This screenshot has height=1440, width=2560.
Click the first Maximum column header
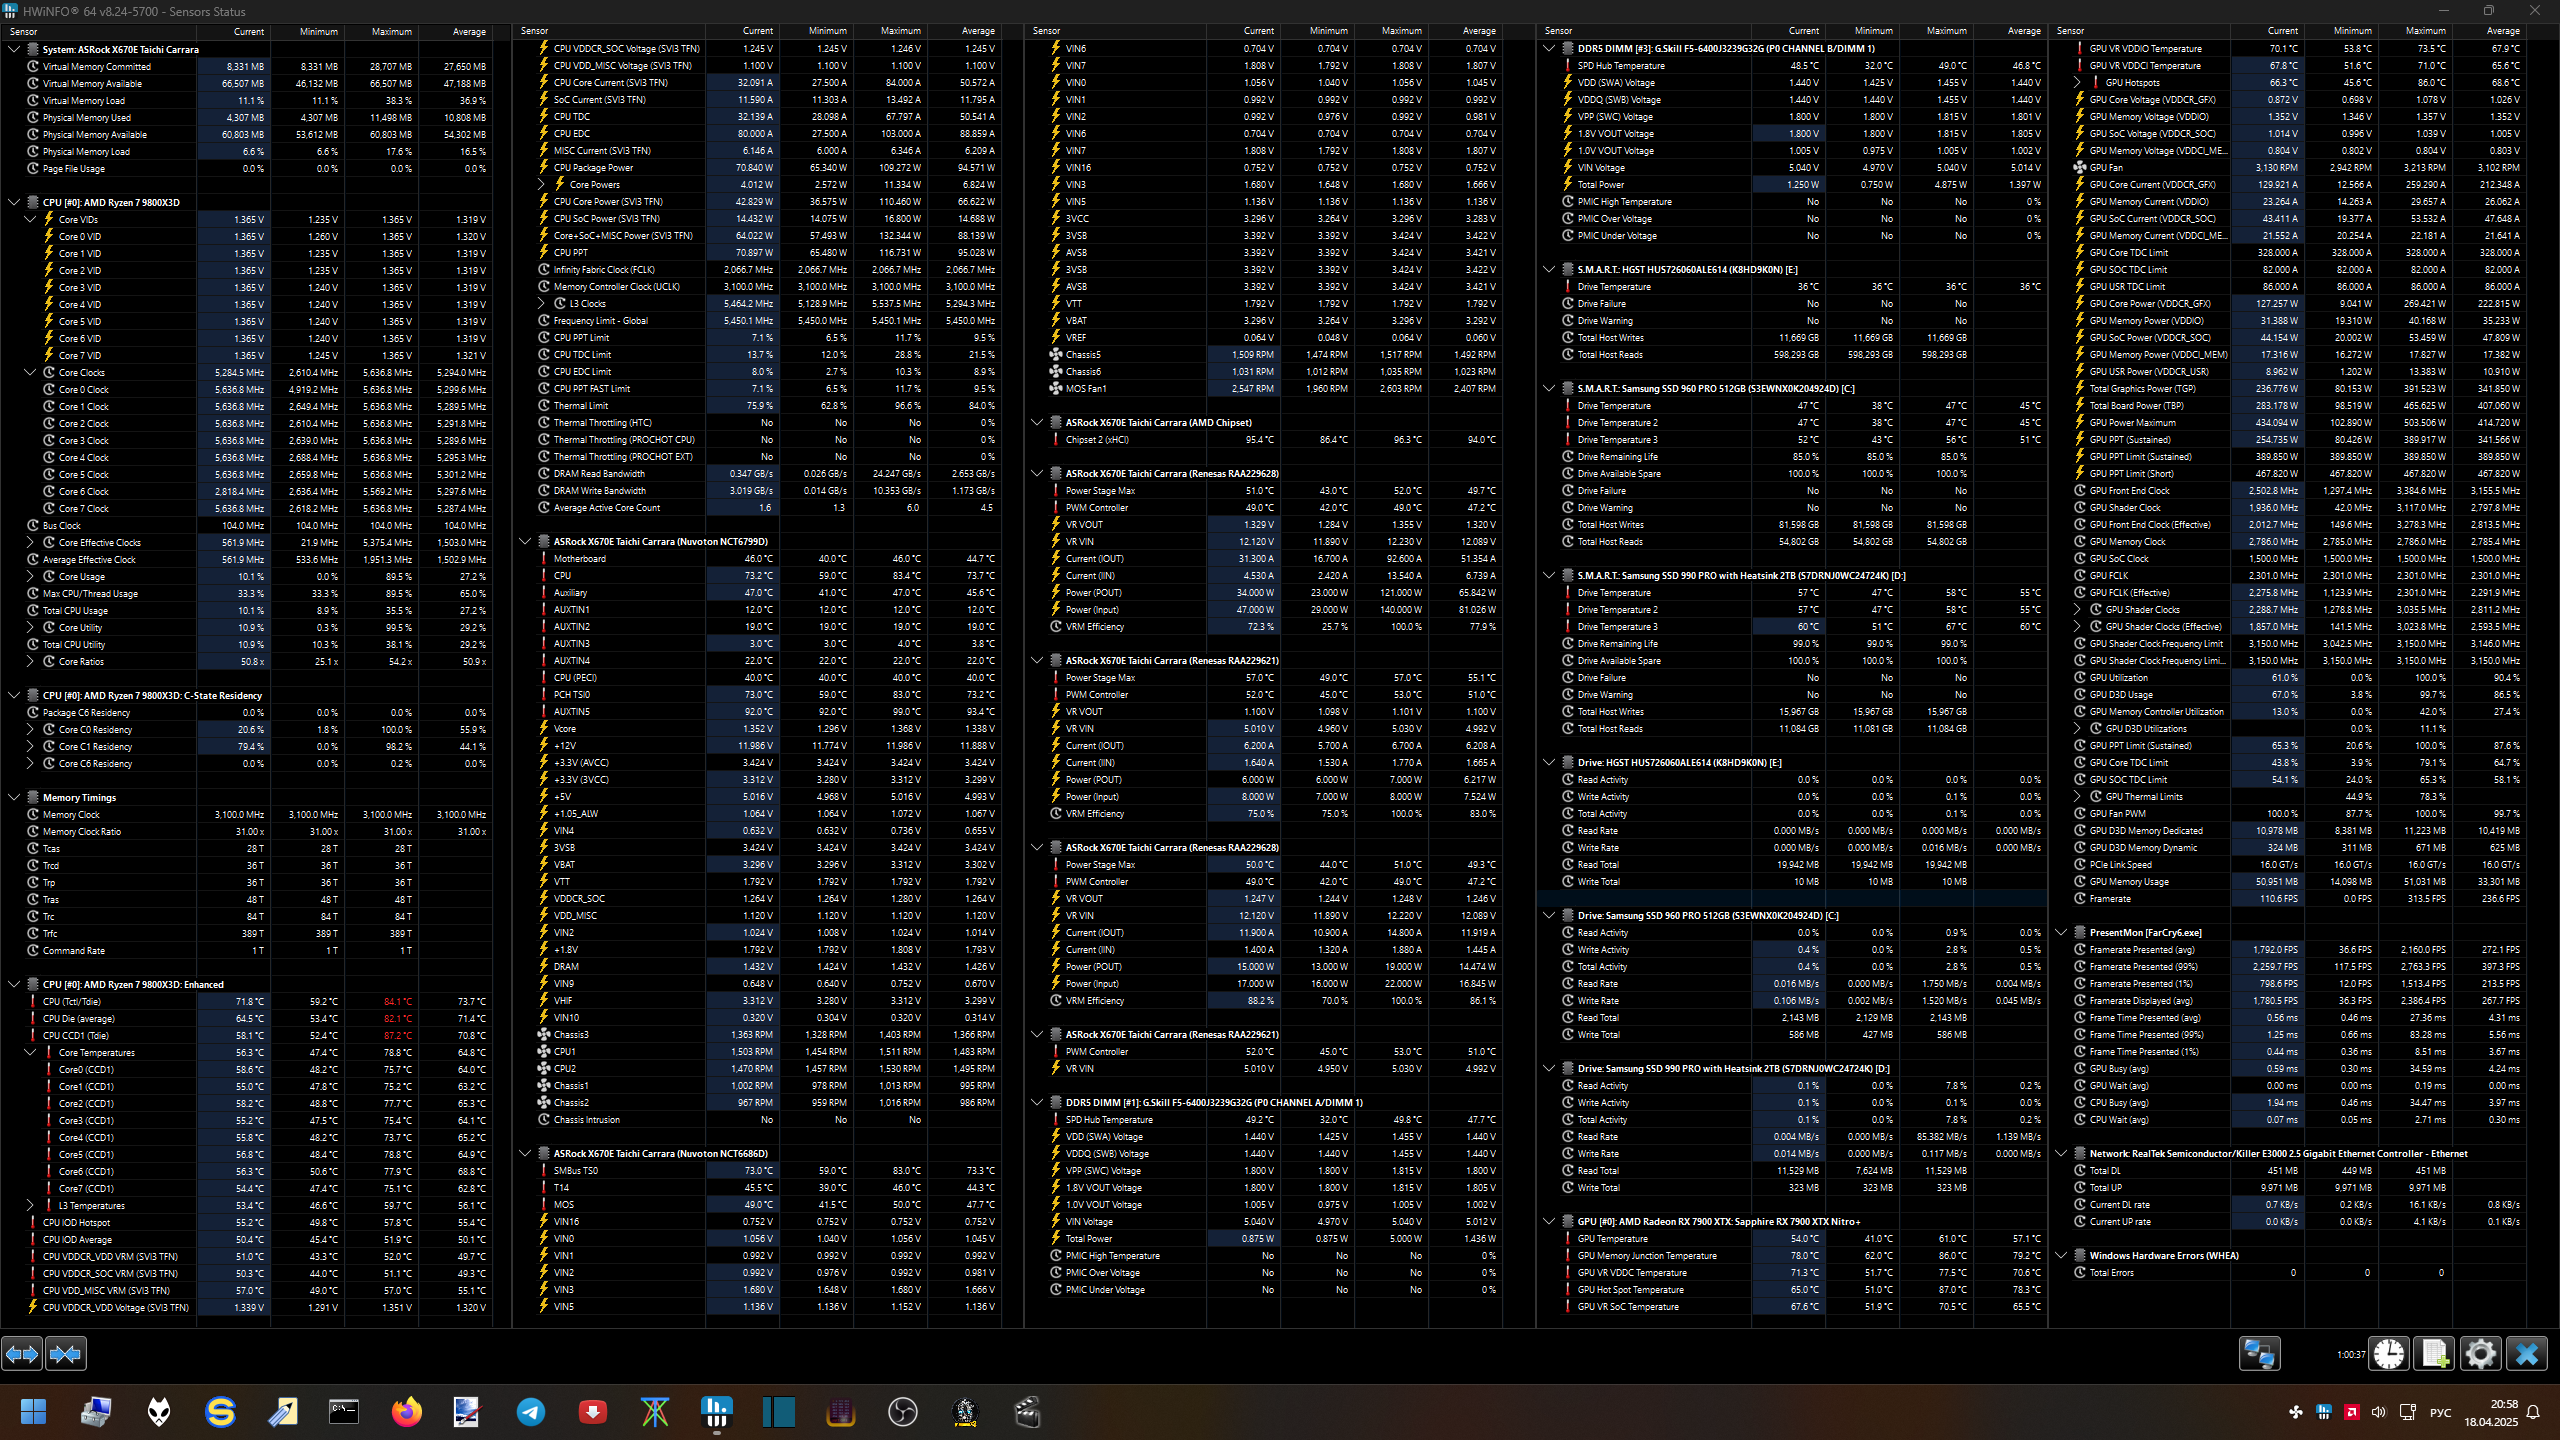[x=391, y=31]
